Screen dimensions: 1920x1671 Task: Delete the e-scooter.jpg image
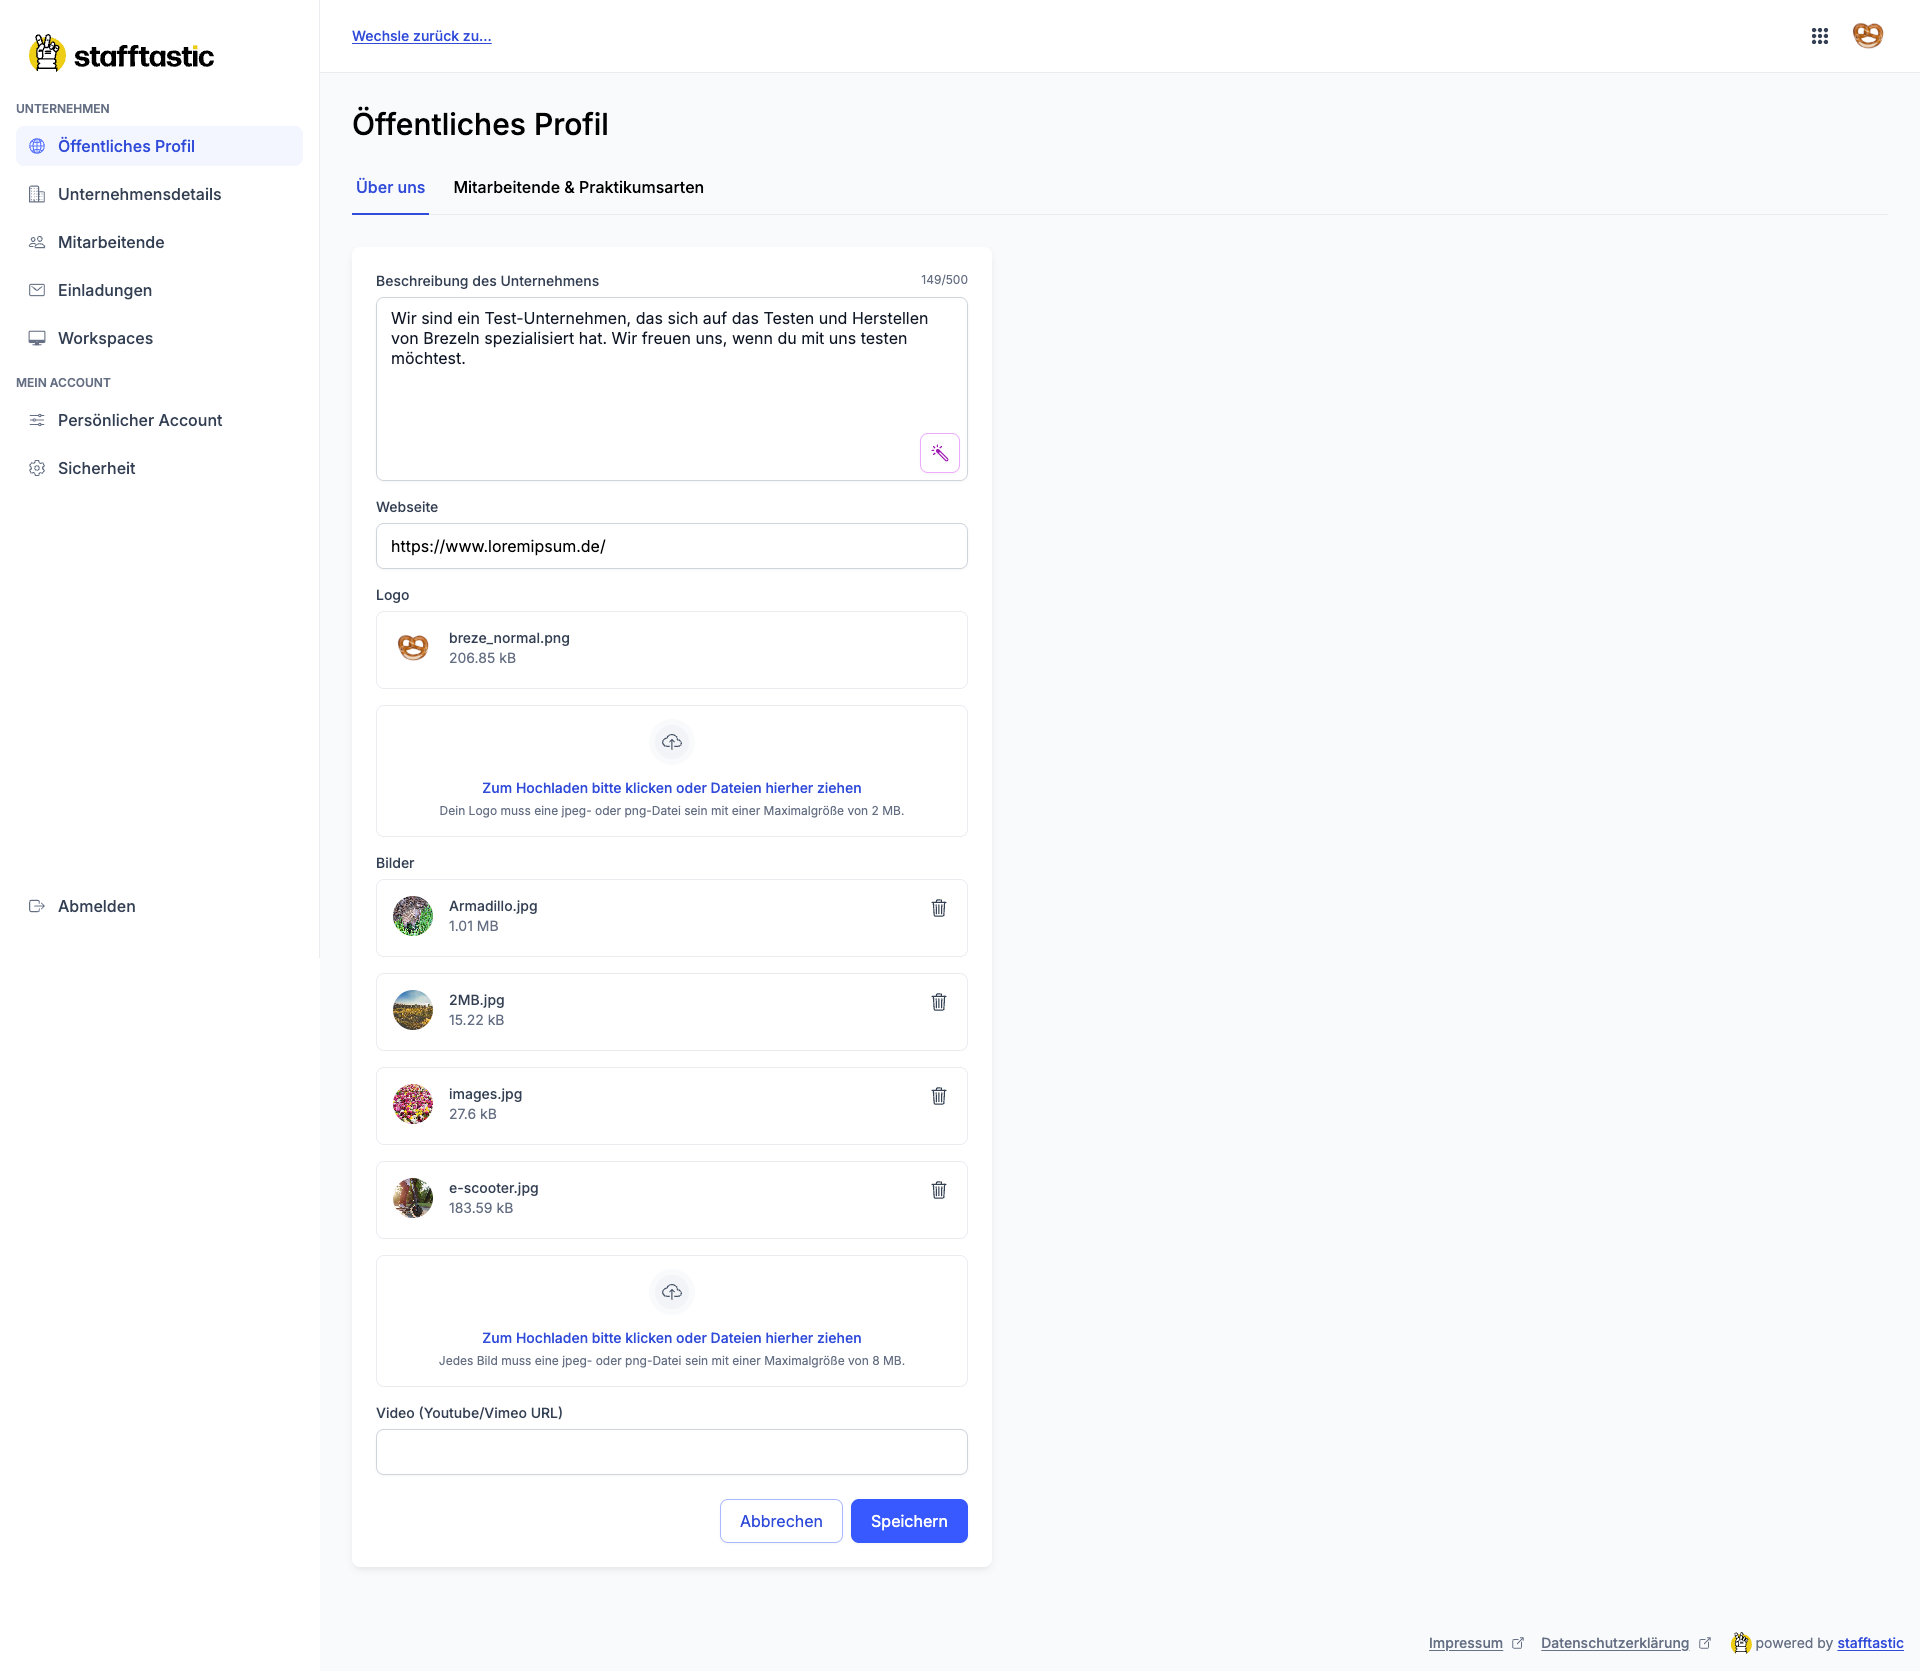(939, 1190)
